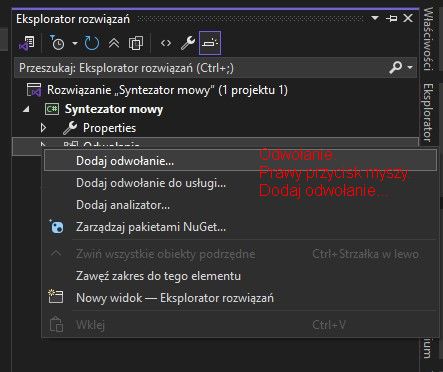
Task: Open the window position dropdown arrow in panel title
Action: 375,18
